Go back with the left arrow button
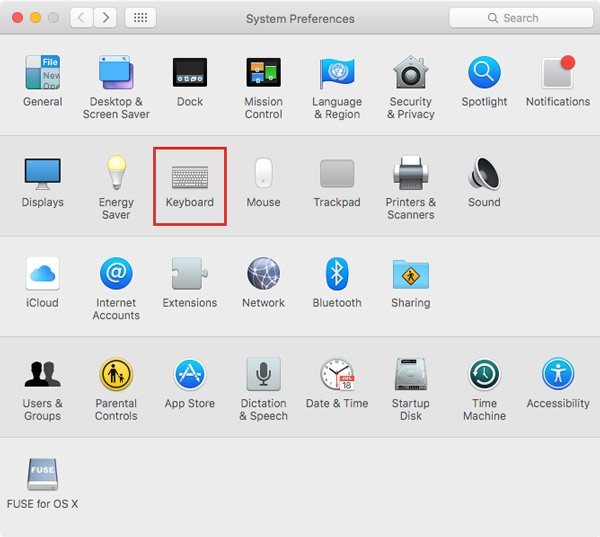 click(x=81, y=18)
